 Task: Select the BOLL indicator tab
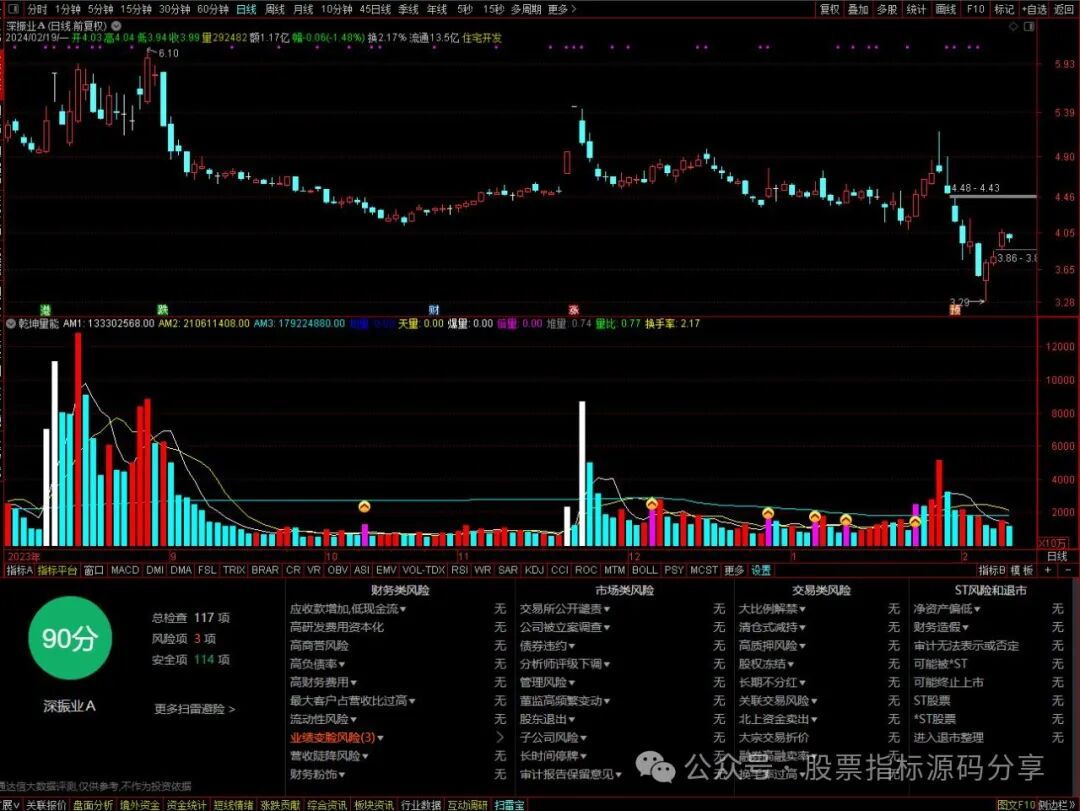point(645,570)
